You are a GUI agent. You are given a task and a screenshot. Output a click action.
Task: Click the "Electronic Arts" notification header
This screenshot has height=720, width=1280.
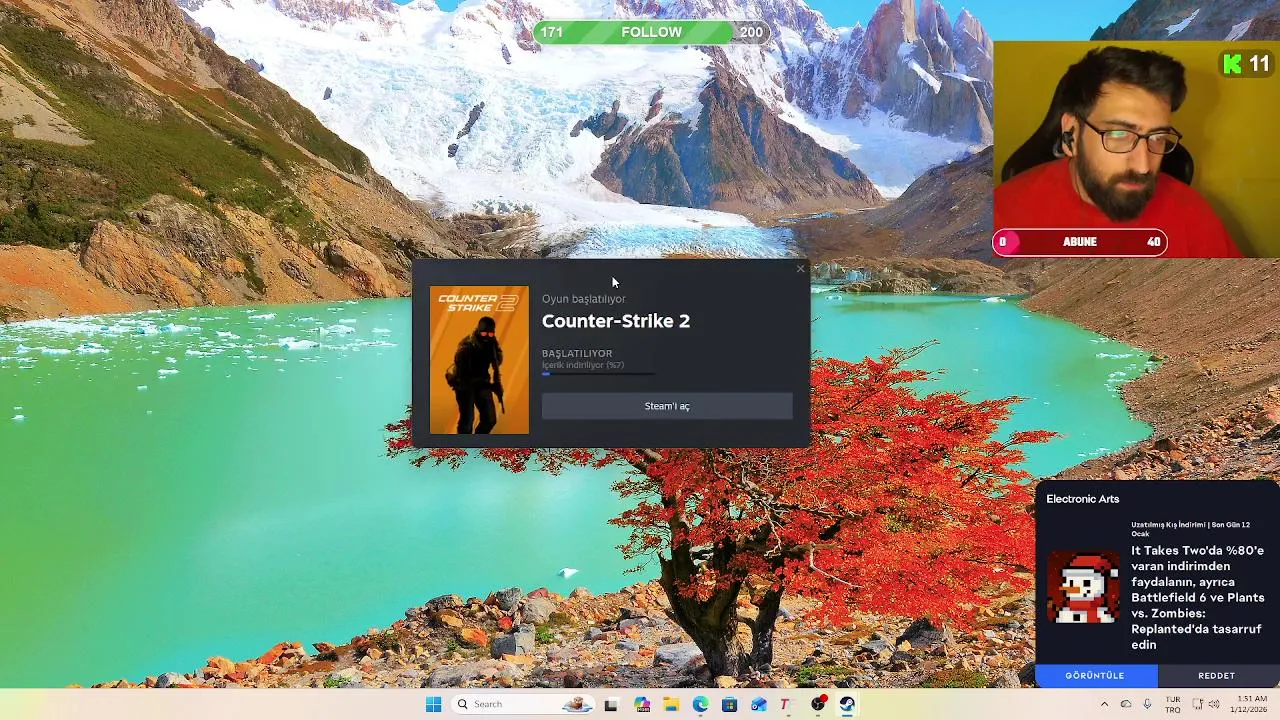click(x=1083, y=499)
